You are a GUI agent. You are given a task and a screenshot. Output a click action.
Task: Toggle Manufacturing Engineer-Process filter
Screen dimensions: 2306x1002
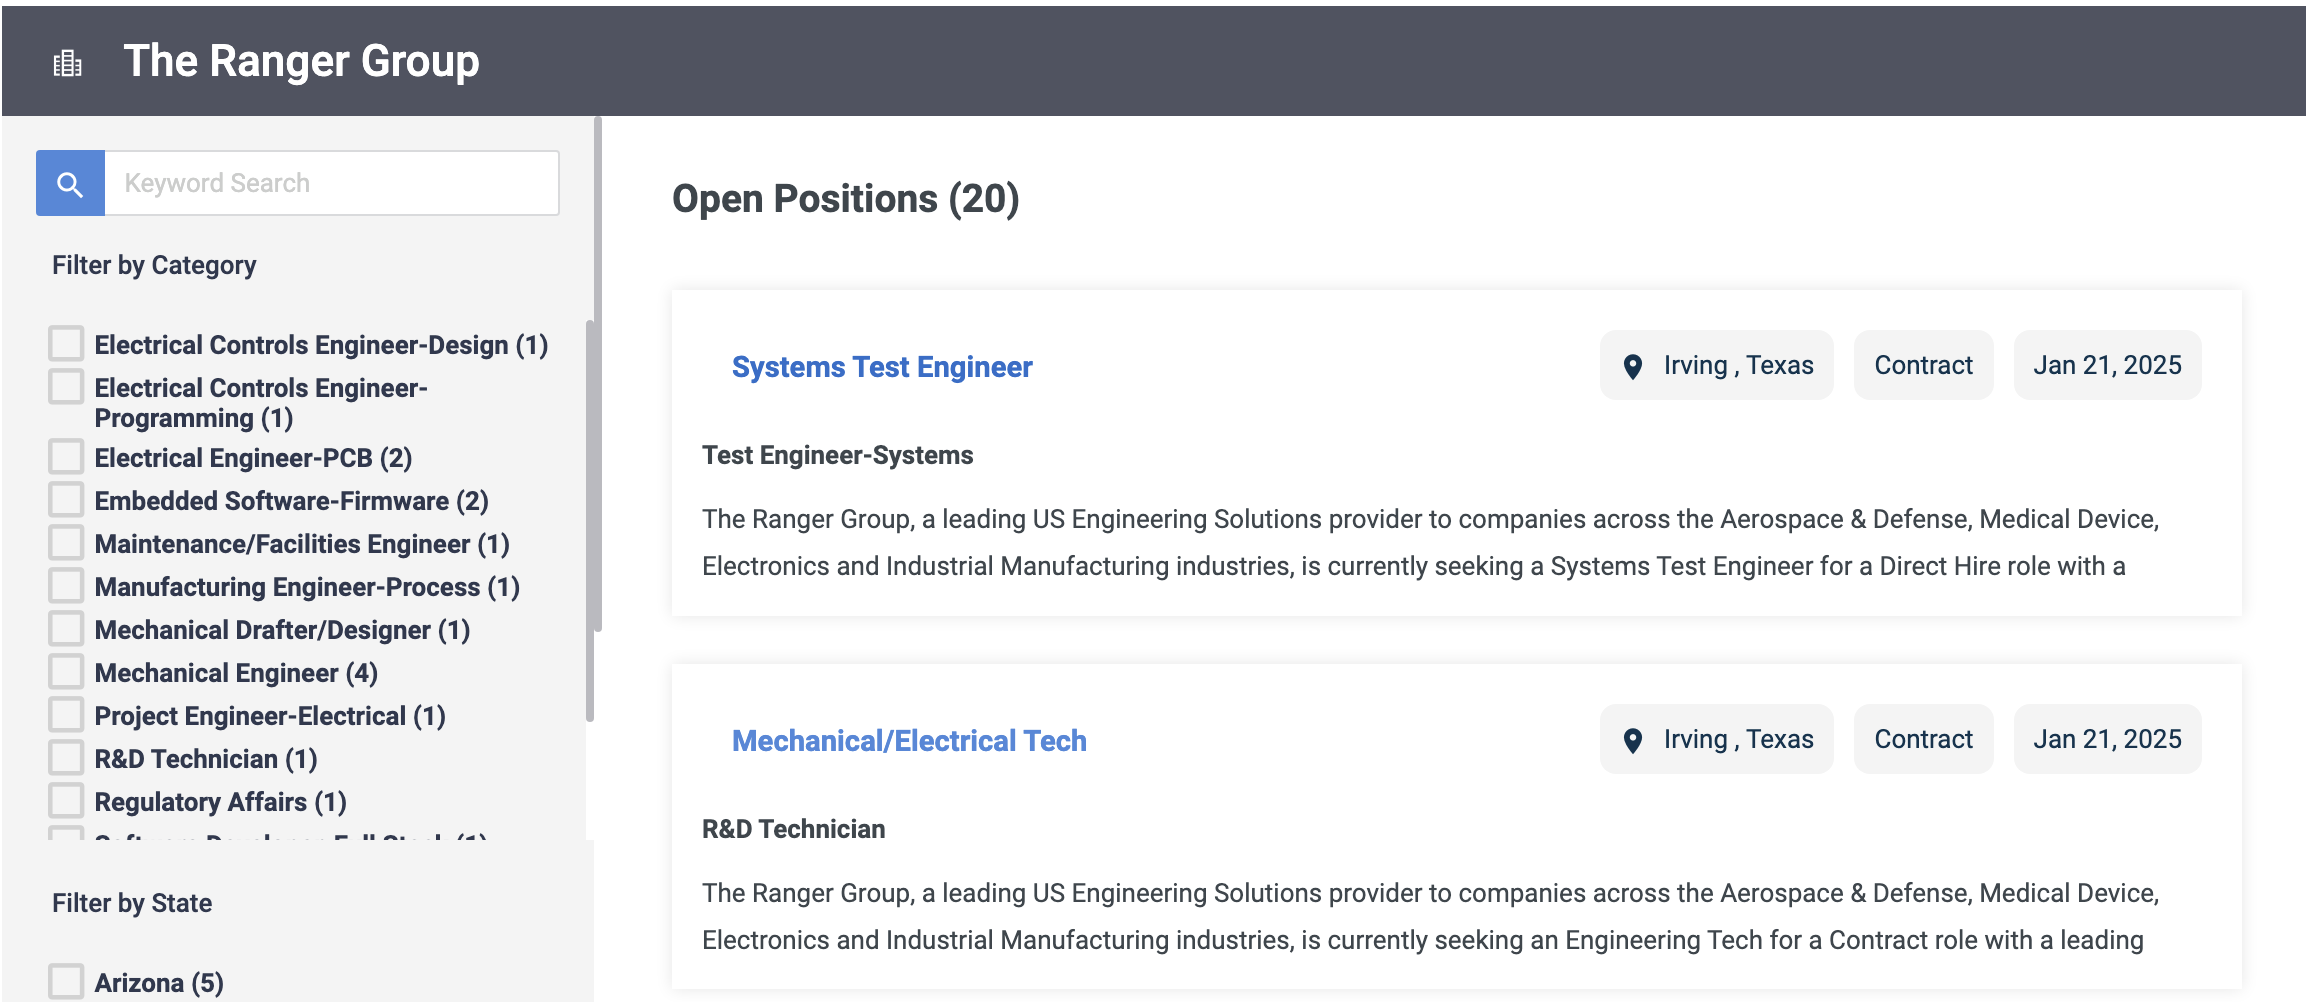point(66,585)
